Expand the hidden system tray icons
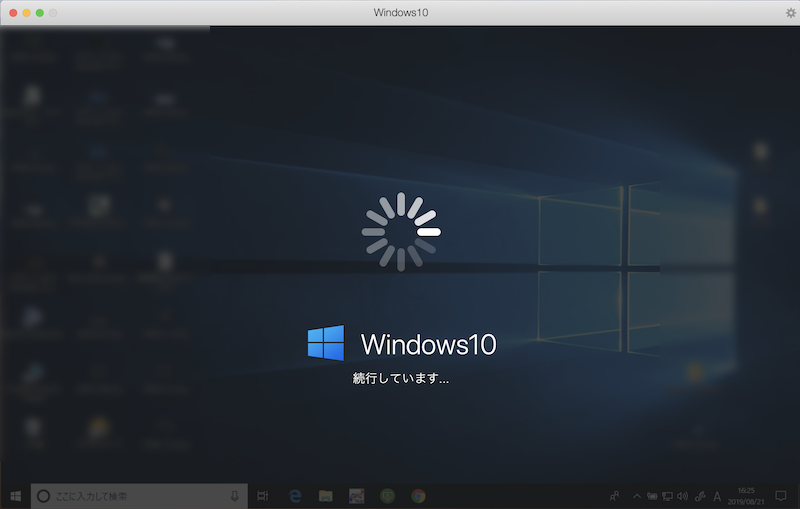 (x=637, y=496)
